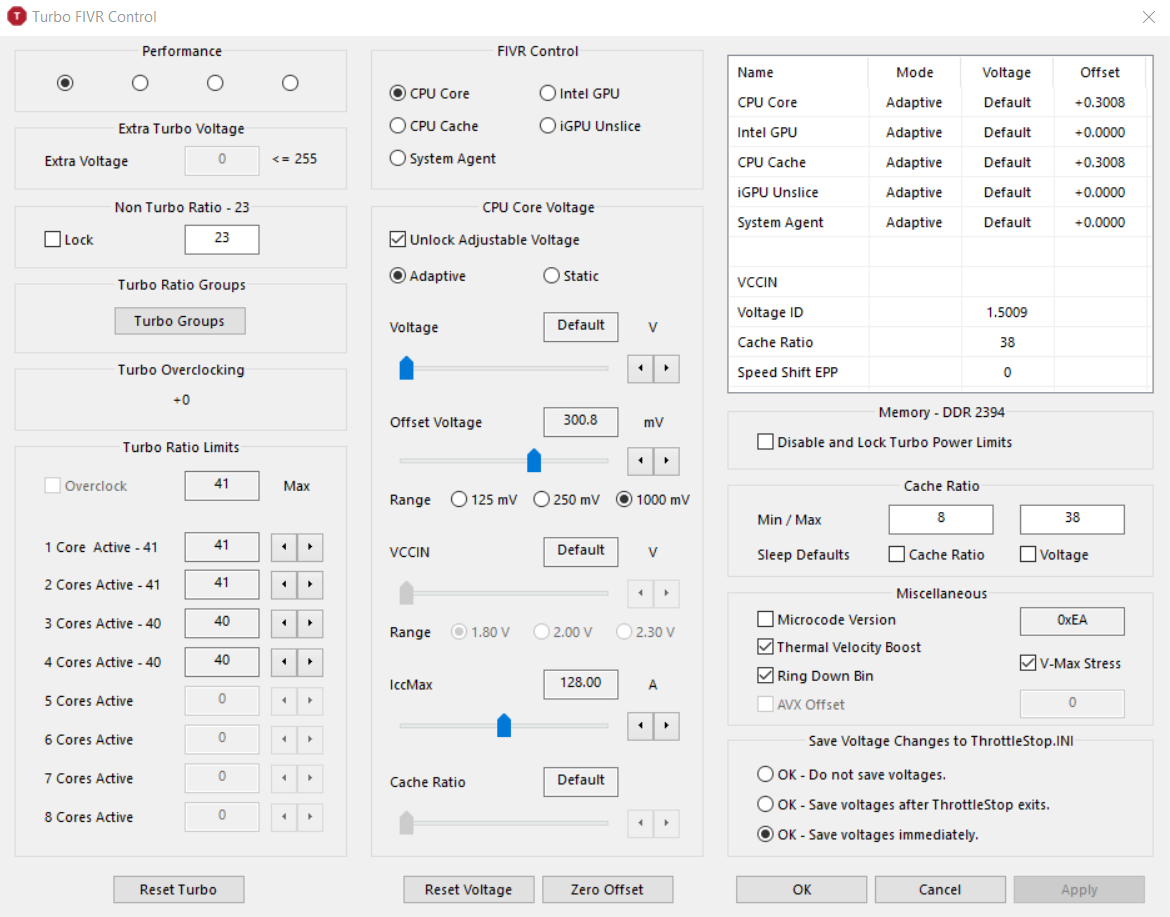Click the Cache Ratio Max field showing 38

click(x=1072, y=519)
